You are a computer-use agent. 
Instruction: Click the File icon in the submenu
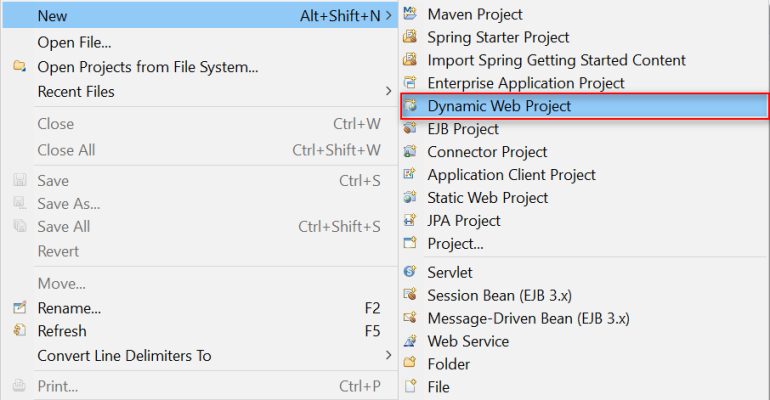(410, 386)
